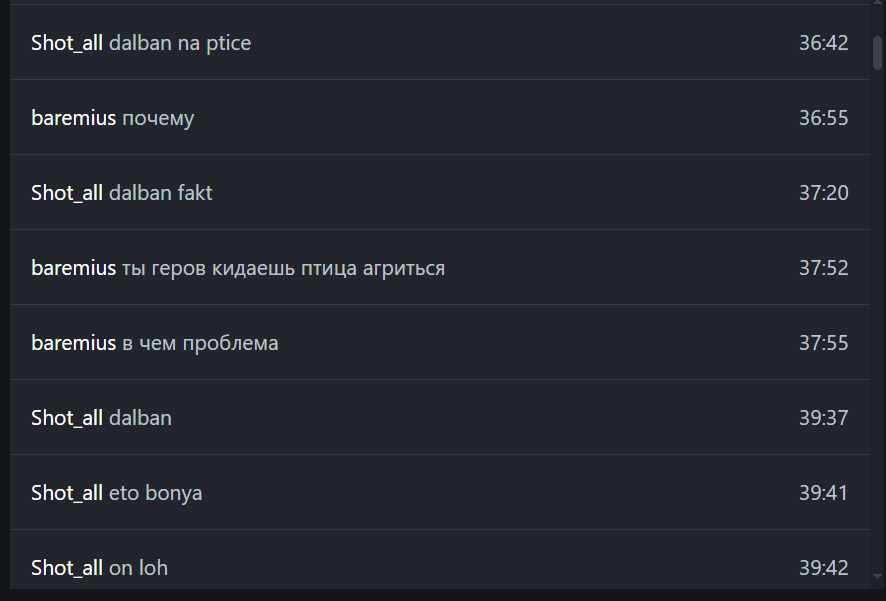Jump to timestamp 36:42
Viewport: 886px width, 601px height.
click(823, 43)
